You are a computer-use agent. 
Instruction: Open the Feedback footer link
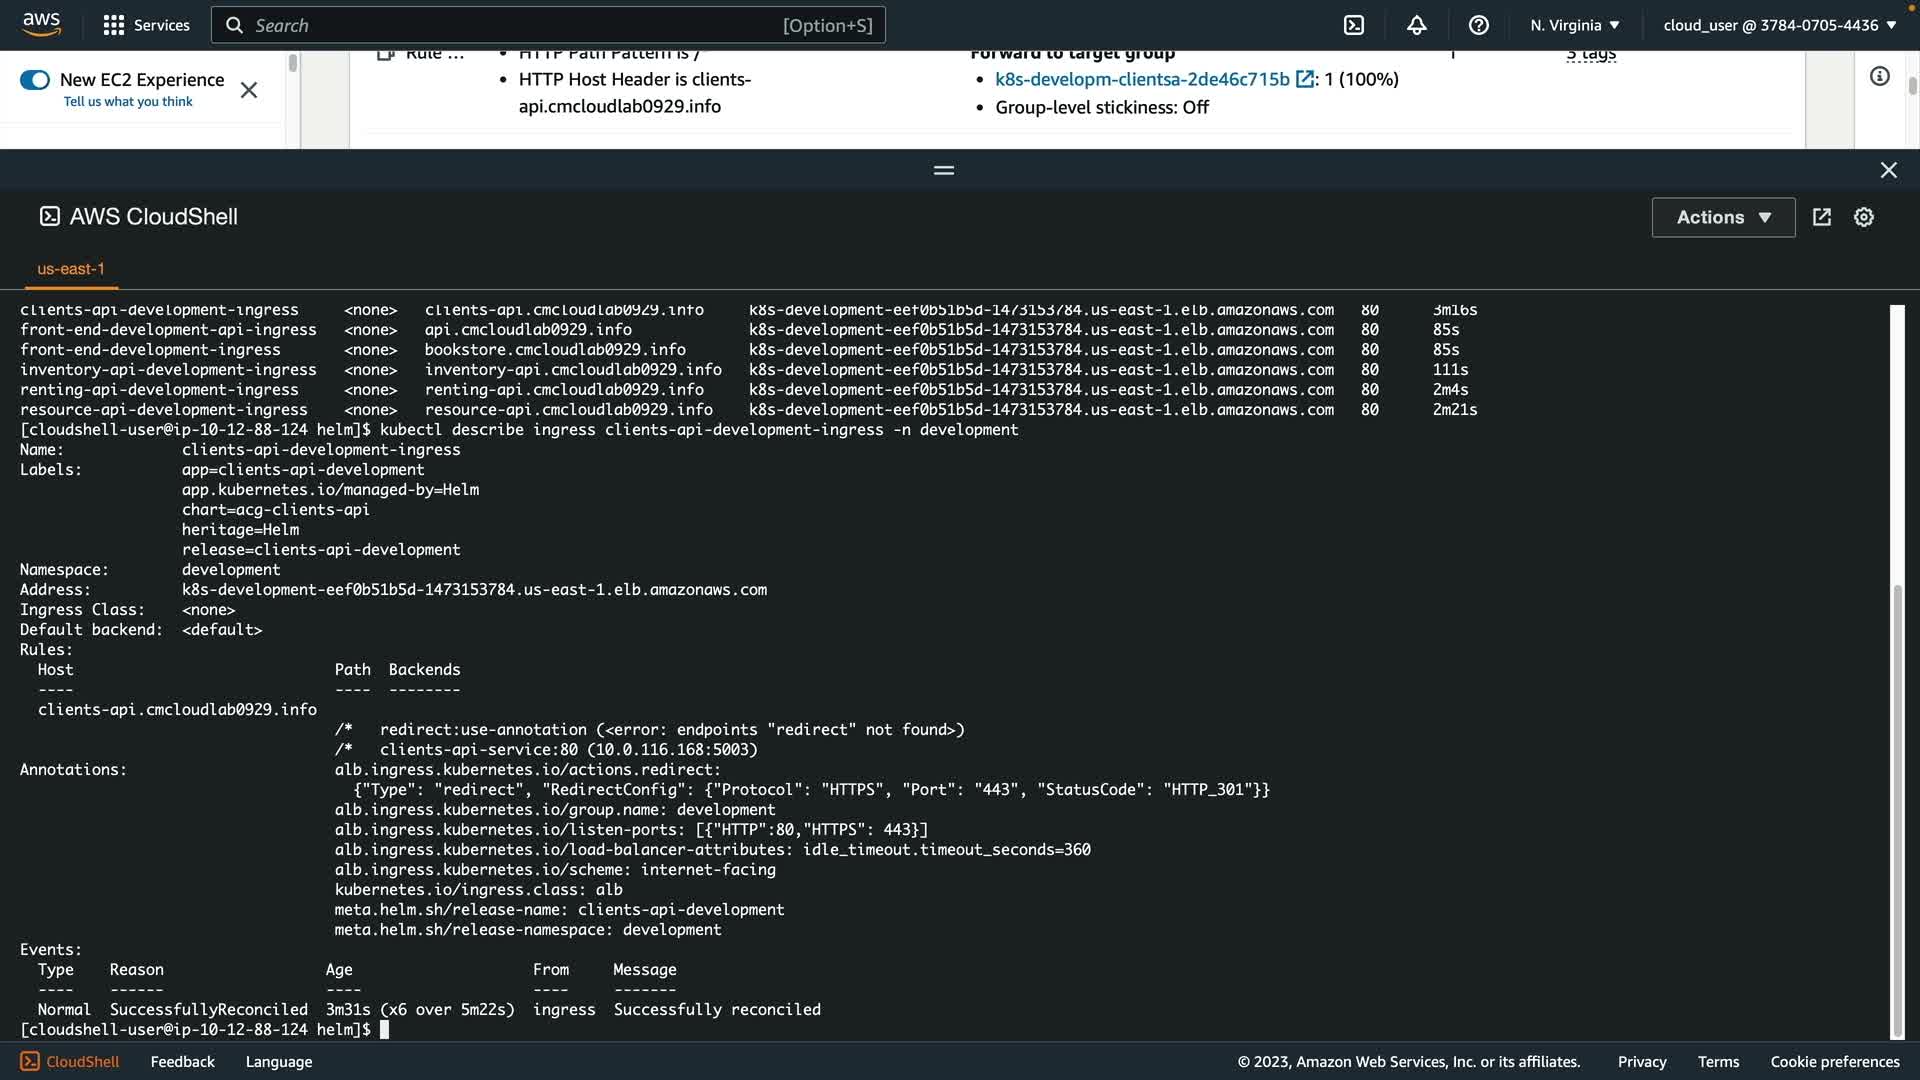pos(182,1062)
